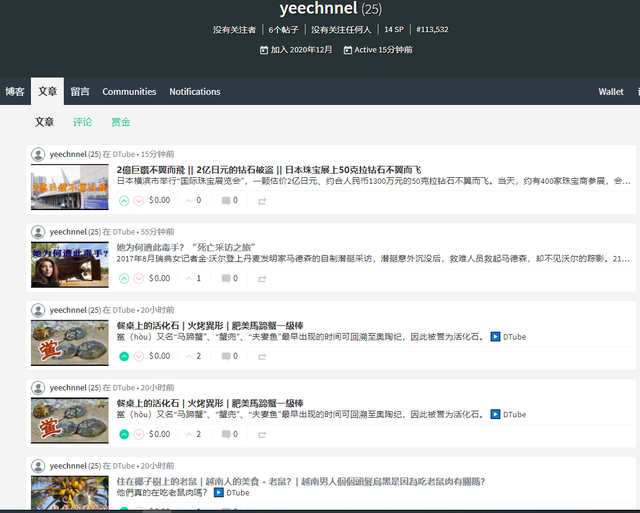Downvote the 她为何遭此毒手 post
This screenshot has width=640, height=513.
[139, 278]
